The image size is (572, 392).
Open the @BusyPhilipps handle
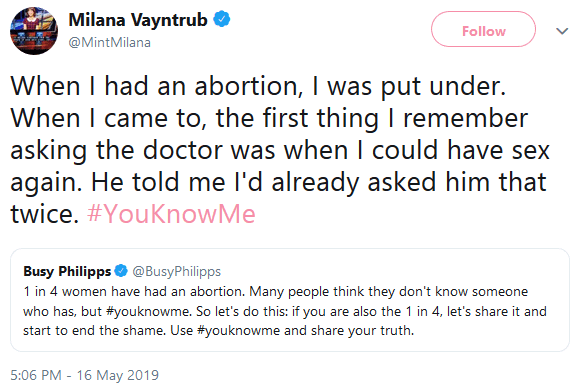point(177,272)
